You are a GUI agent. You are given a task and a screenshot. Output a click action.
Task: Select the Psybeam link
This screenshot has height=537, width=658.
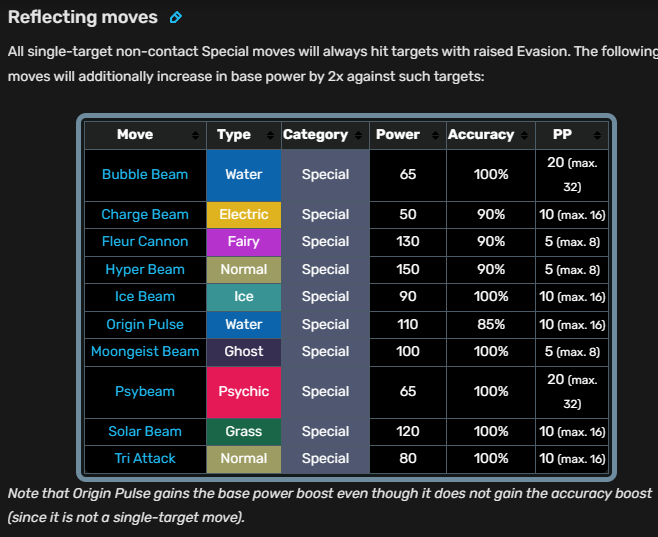click(145, 391)
